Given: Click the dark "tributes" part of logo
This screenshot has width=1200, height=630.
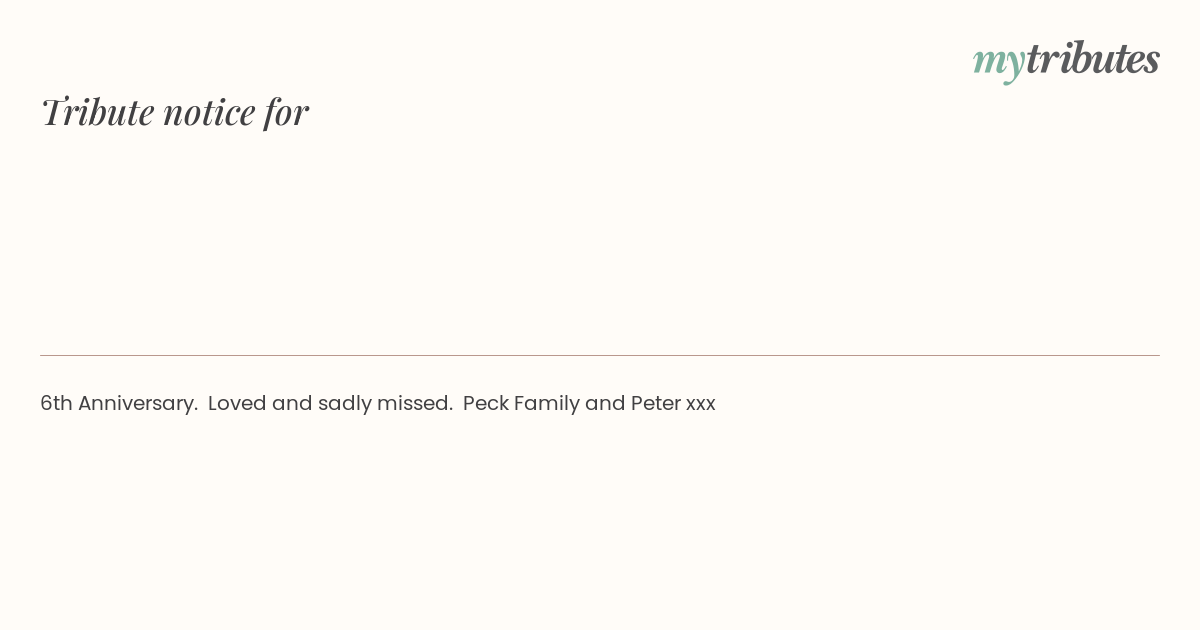Looking at the screenshot, I should point(1093,58).
